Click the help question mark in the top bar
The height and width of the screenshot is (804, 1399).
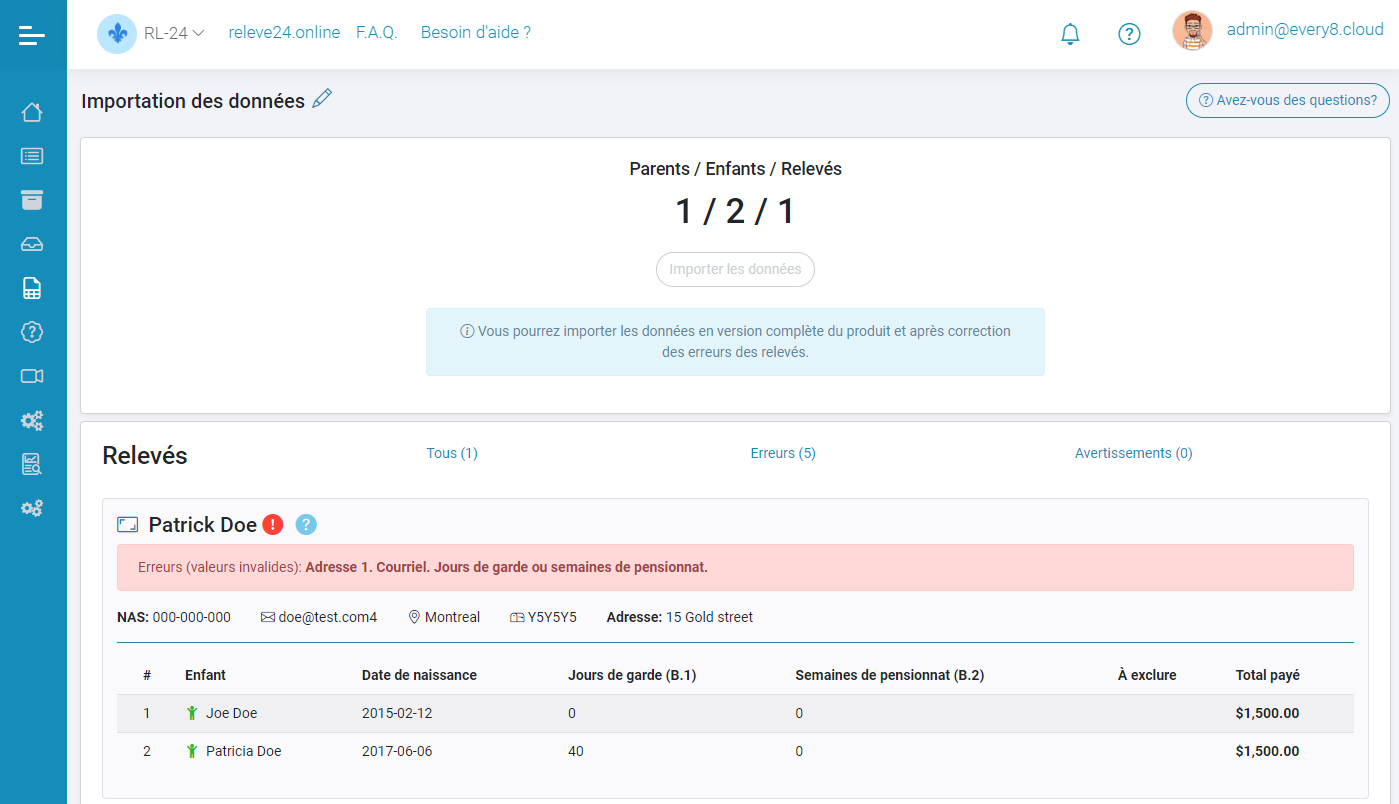click(x=1129, y=33)
